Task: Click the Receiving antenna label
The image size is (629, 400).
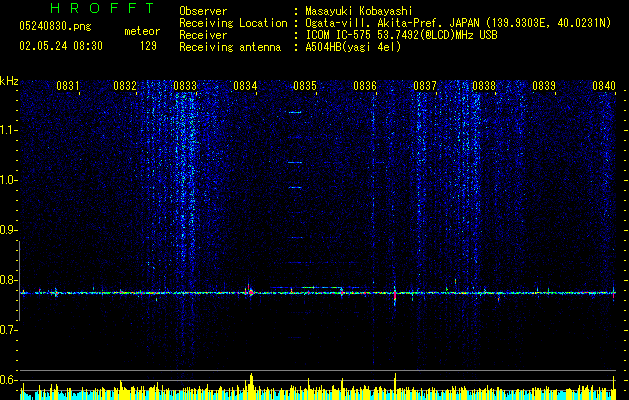Action: point(230,47)
